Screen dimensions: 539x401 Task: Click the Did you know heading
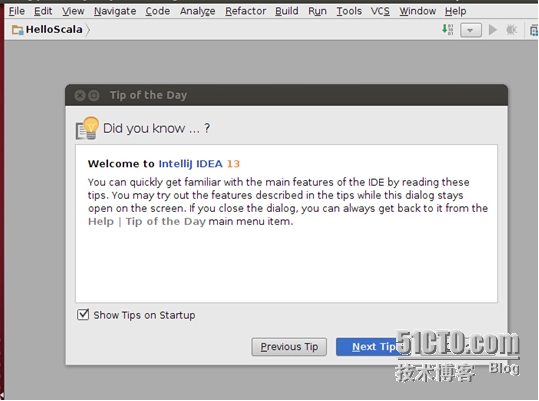(156, 128)
